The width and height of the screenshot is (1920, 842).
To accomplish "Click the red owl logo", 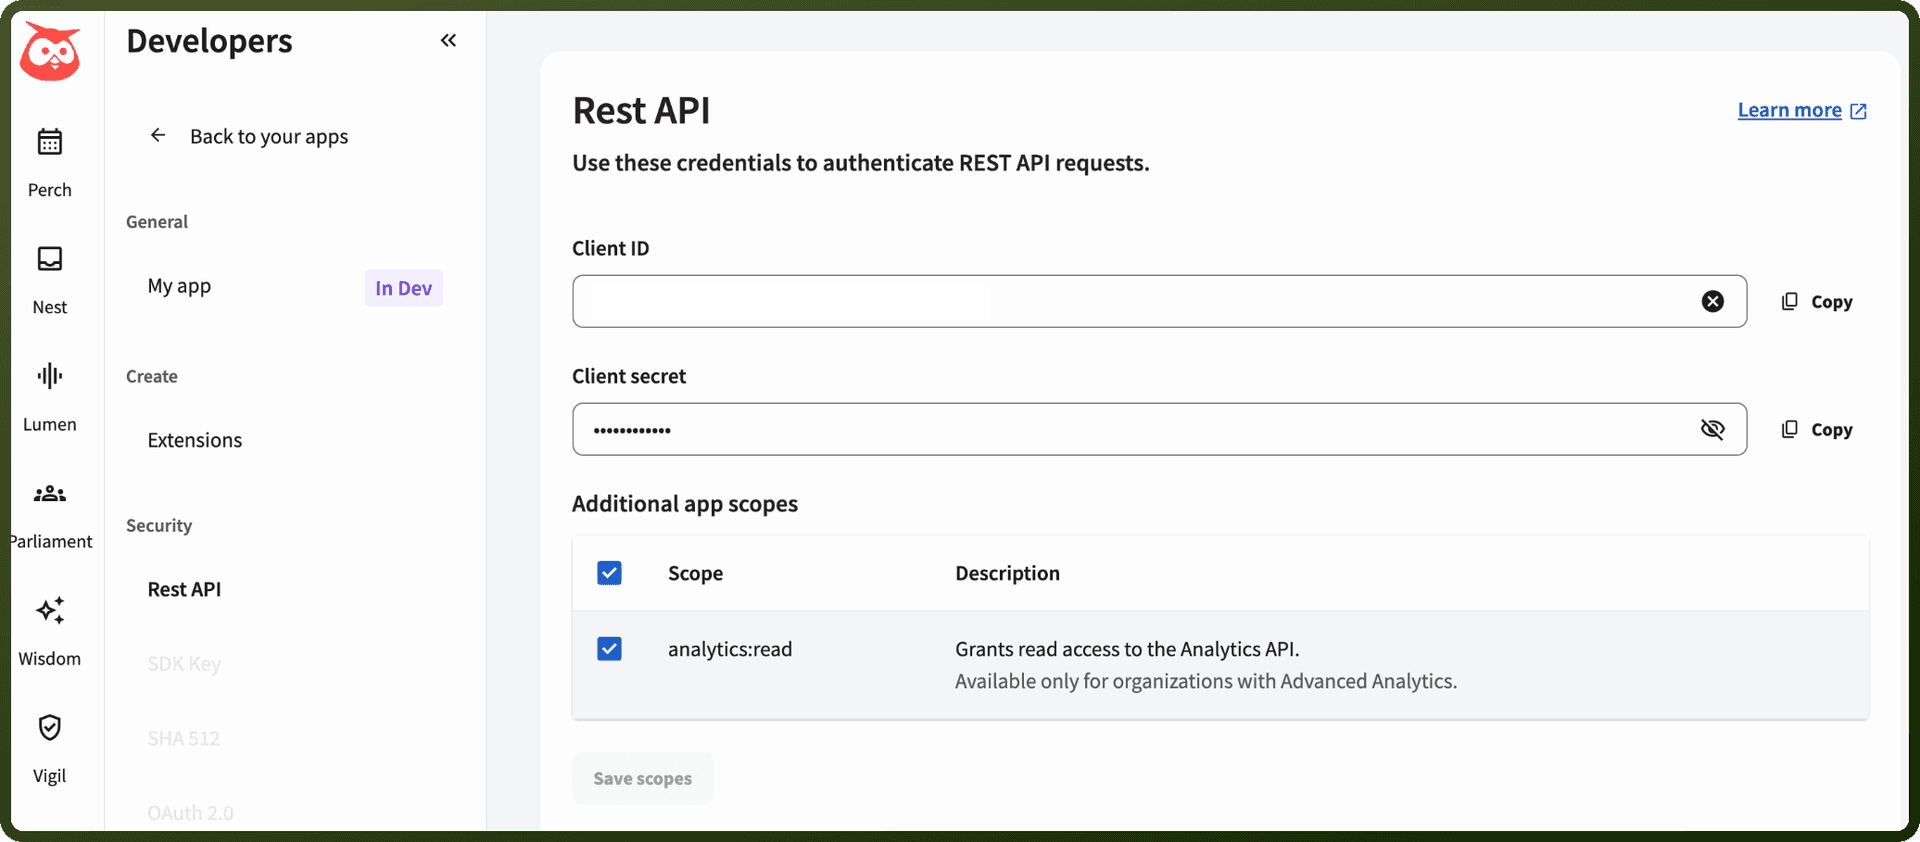I will 50,53.
